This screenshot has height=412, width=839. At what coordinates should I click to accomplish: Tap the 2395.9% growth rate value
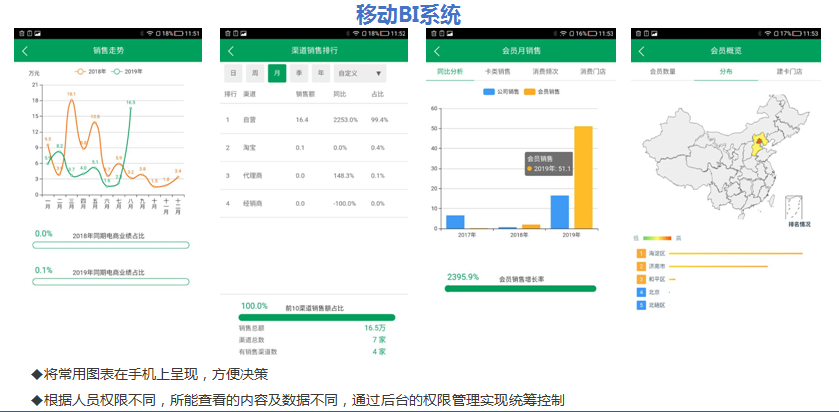463,277
